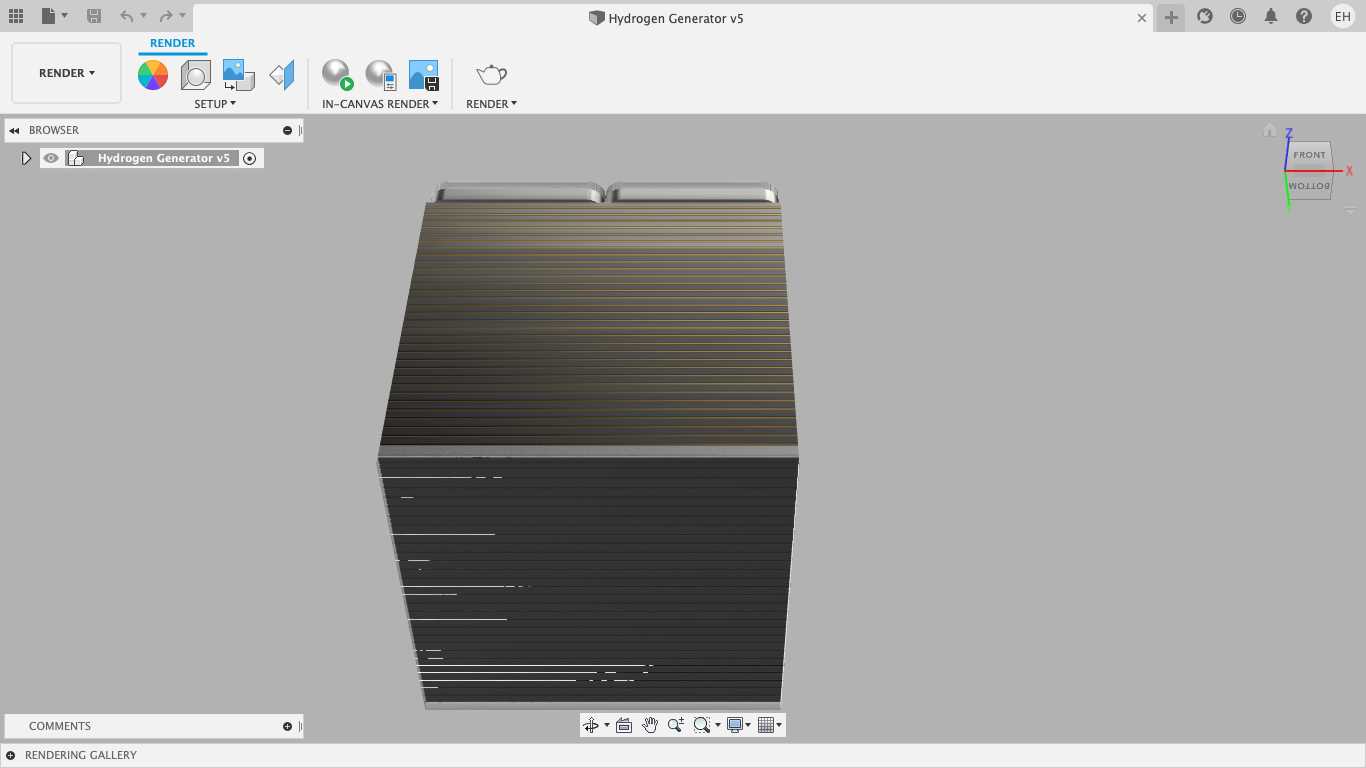1366x768 pixels.
Task: Add a new design tab
Action: coord(1171,17)
